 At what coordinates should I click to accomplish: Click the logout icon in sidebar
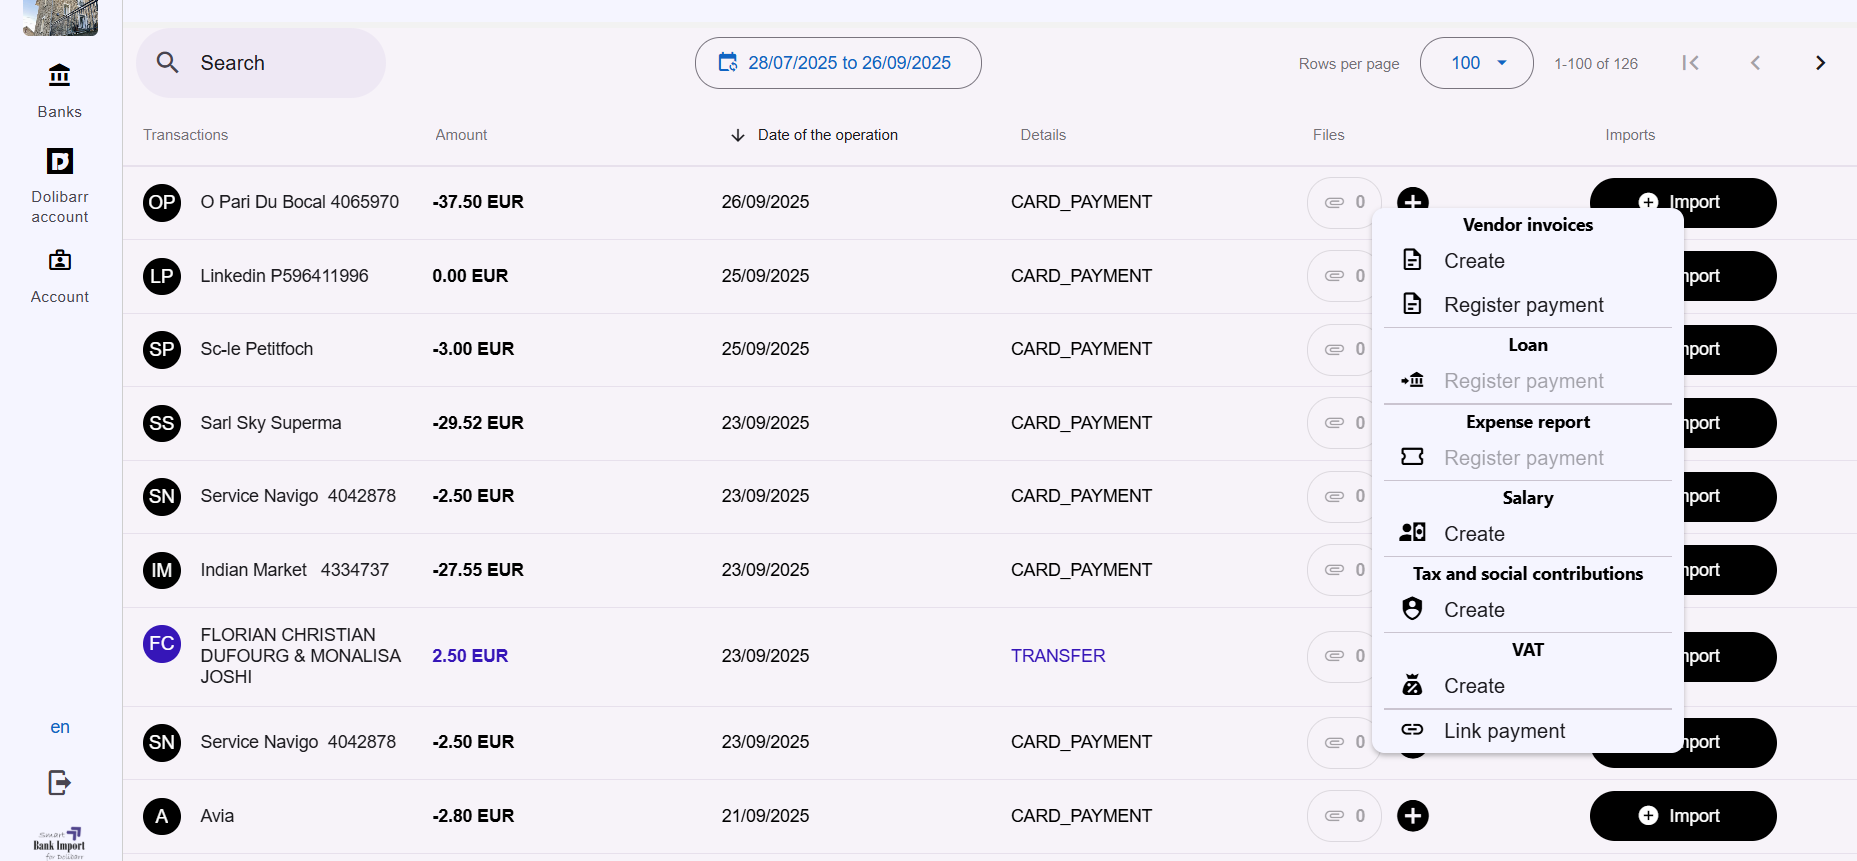pos(60,782)
